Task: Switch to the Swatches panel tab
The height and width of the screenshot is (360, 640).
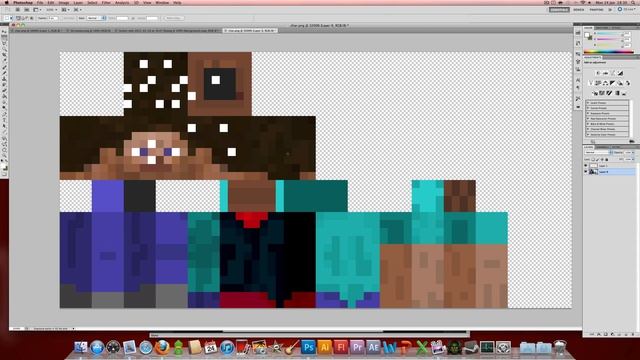Action: 602,28
